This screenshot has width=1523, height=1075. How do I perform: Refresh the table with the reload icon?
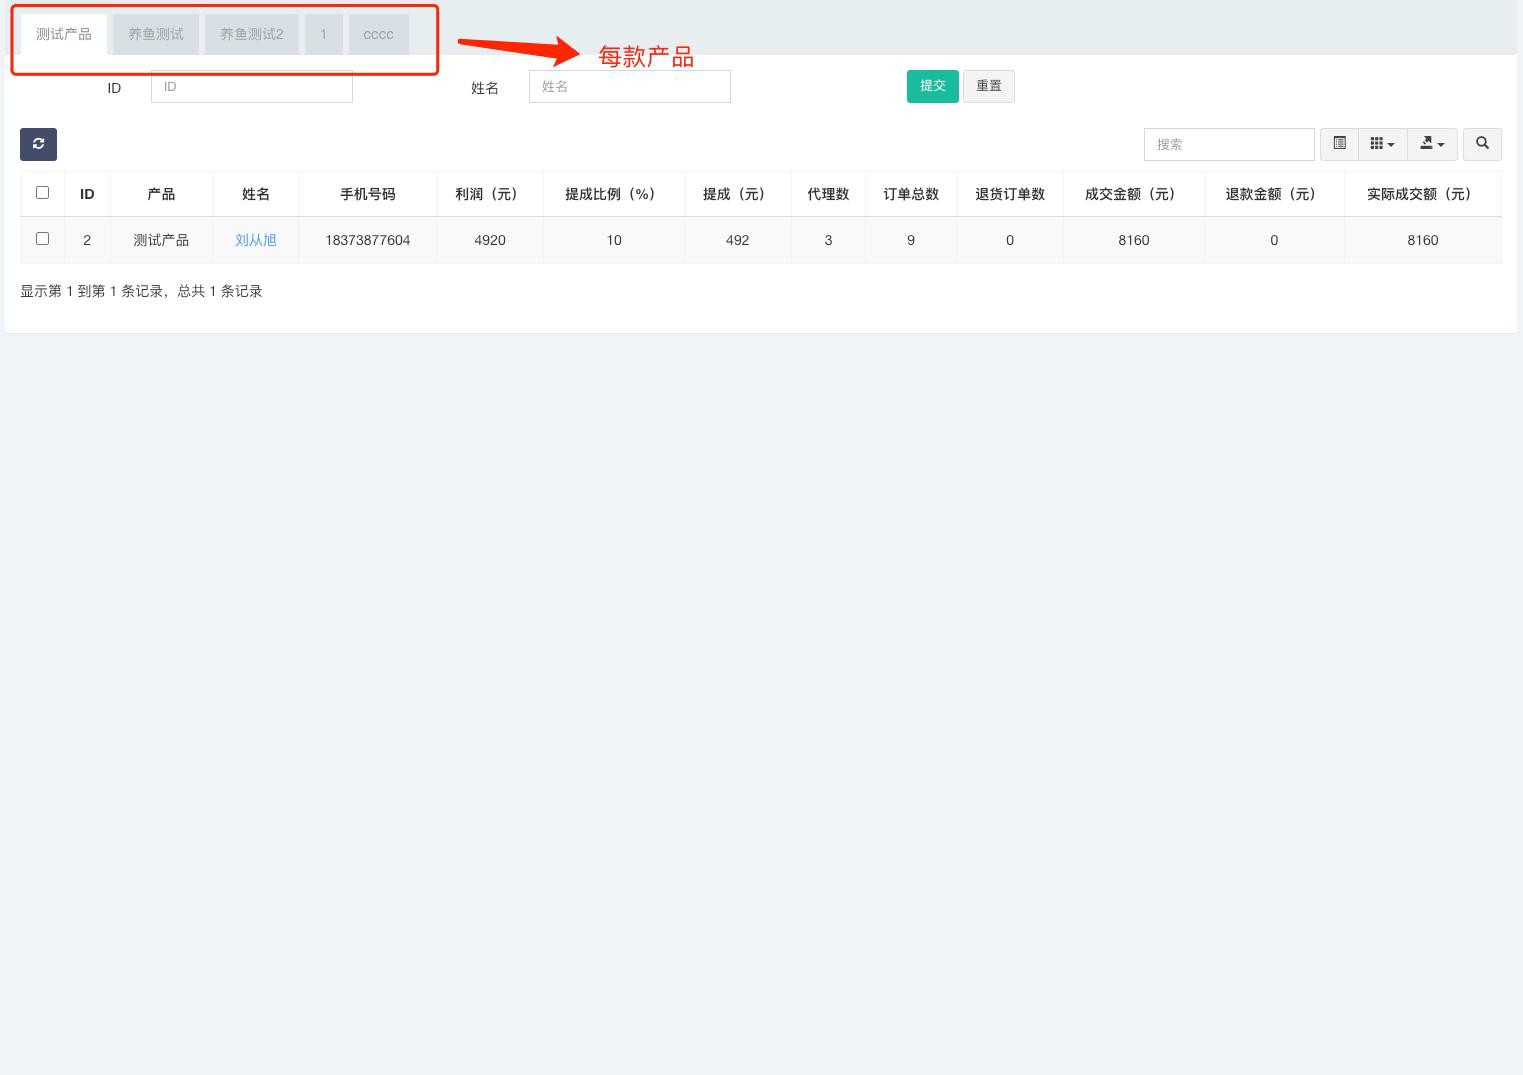pos(38,144)
